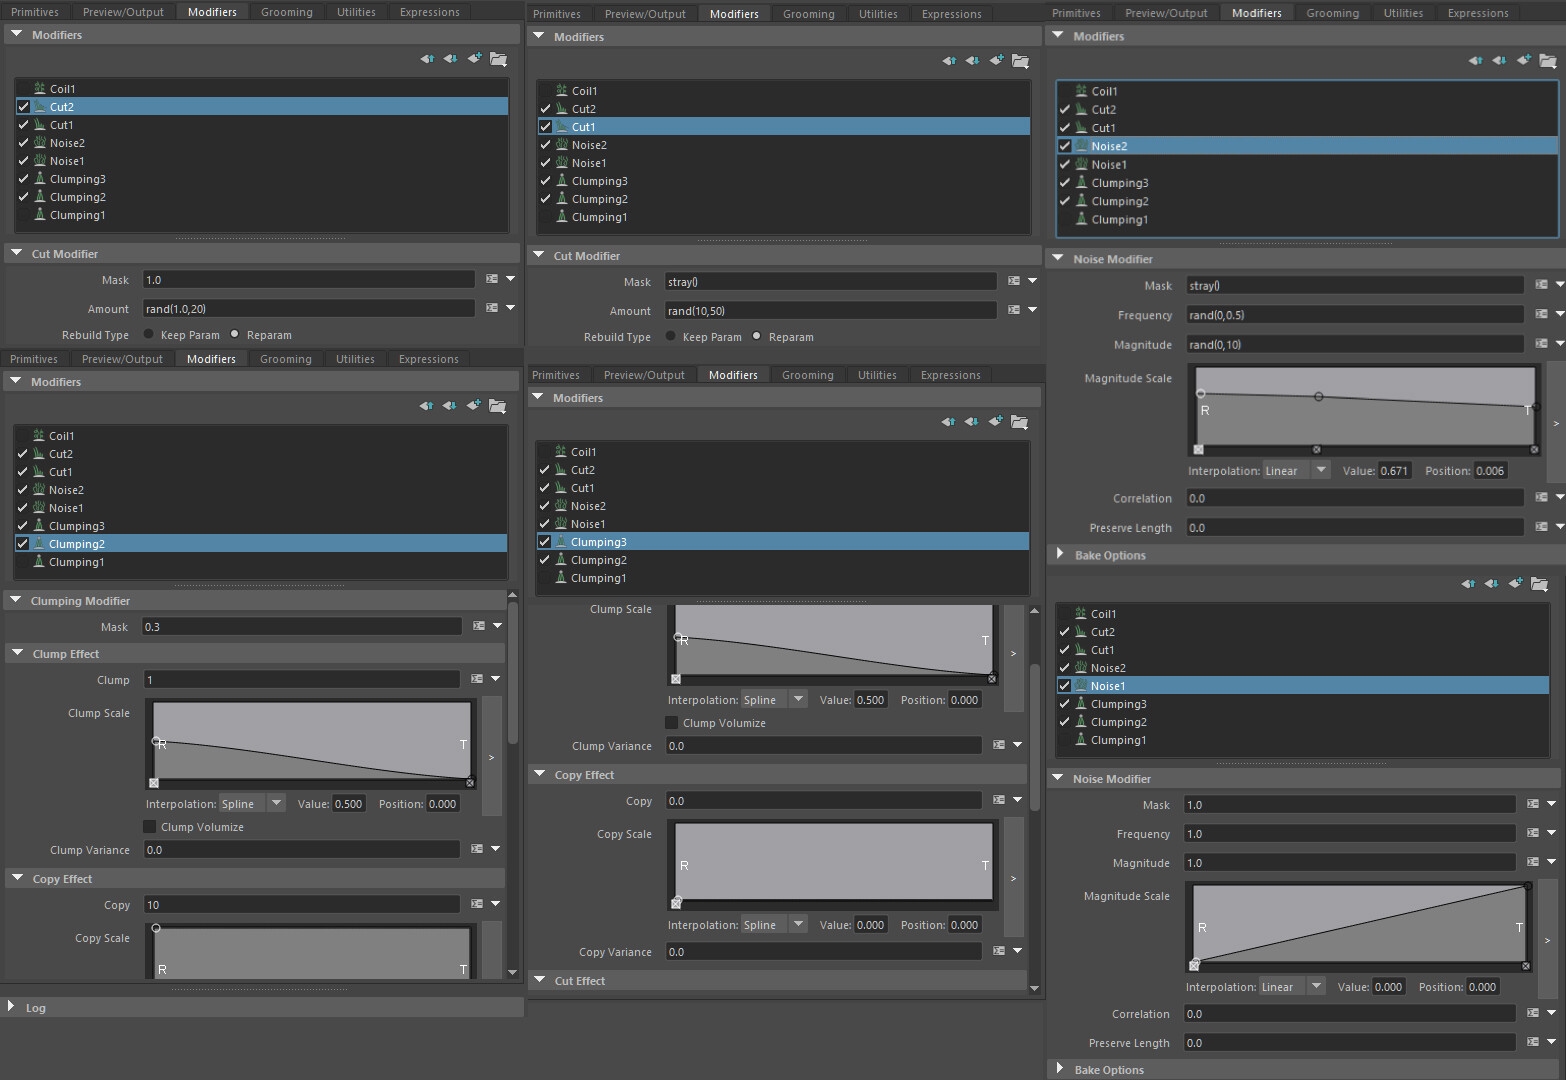Expand the Log section
The image size is (1566, 1080).
pos(11,1007)
